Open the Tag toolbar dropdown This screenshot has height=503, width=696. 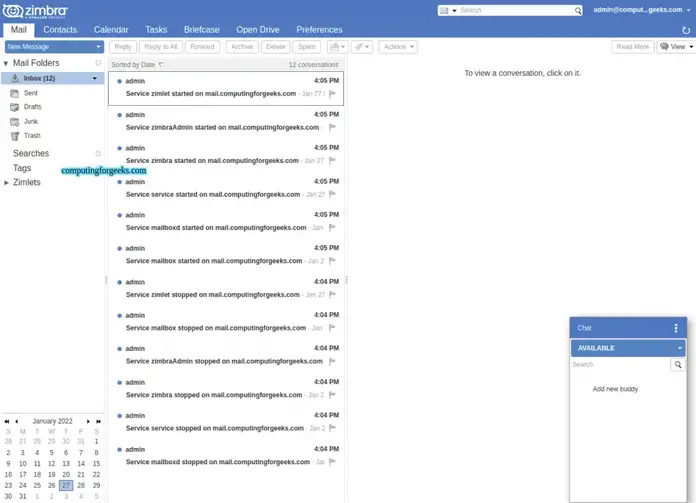pos(362,47)
